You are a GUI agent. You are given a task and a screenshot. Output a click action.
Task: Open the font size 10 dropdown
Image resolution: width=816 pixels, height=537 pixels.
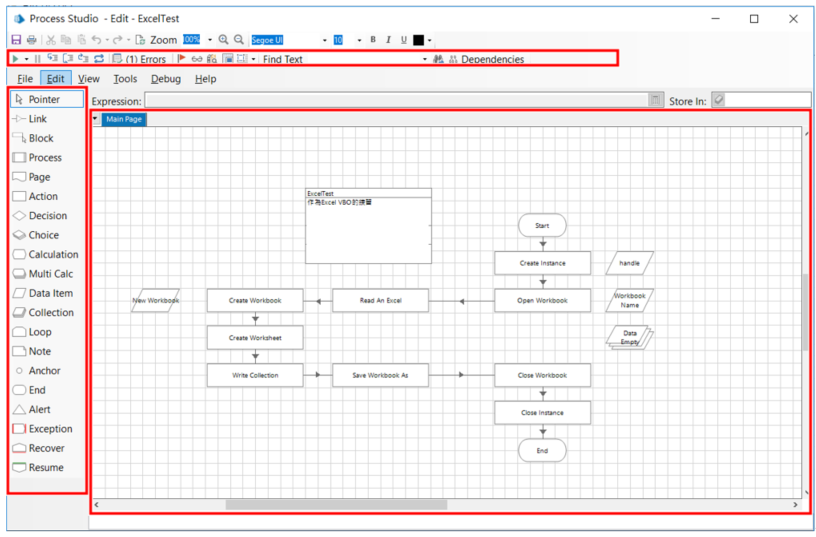(359, 40)
